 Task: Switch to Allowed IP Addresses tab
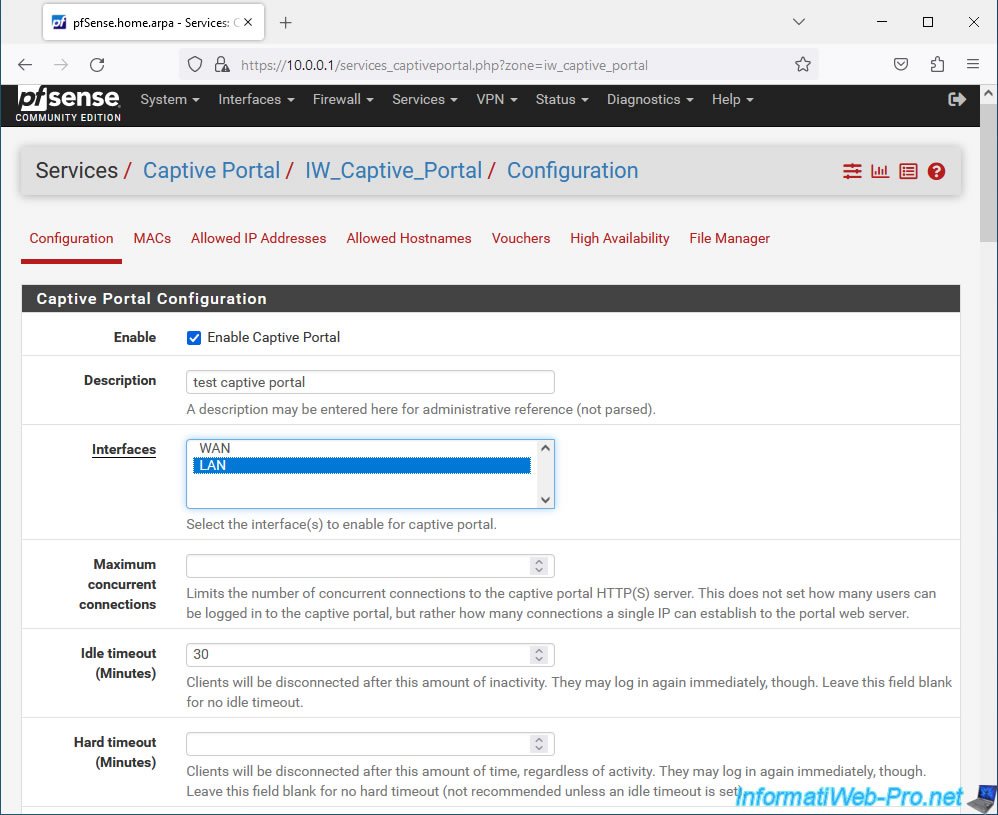pos(258,239)
